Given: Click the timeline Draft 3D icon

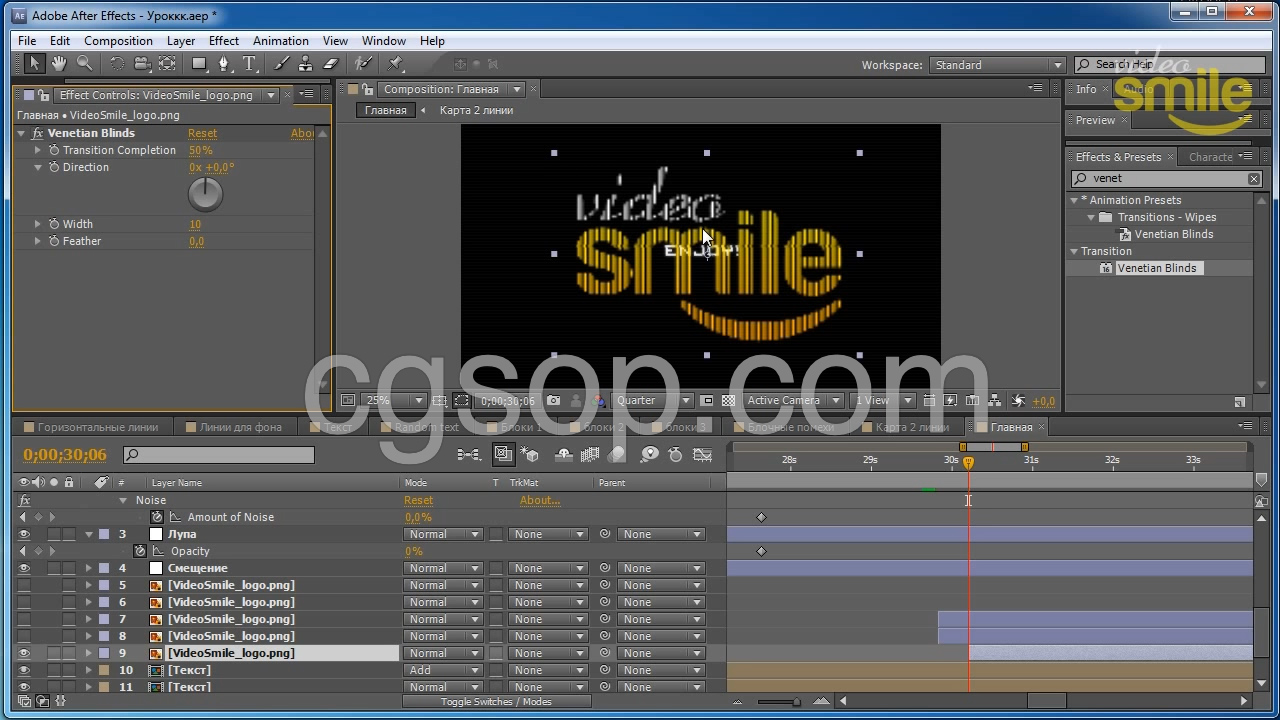Looking at the screenshot, I should click(x=530, y=455).
